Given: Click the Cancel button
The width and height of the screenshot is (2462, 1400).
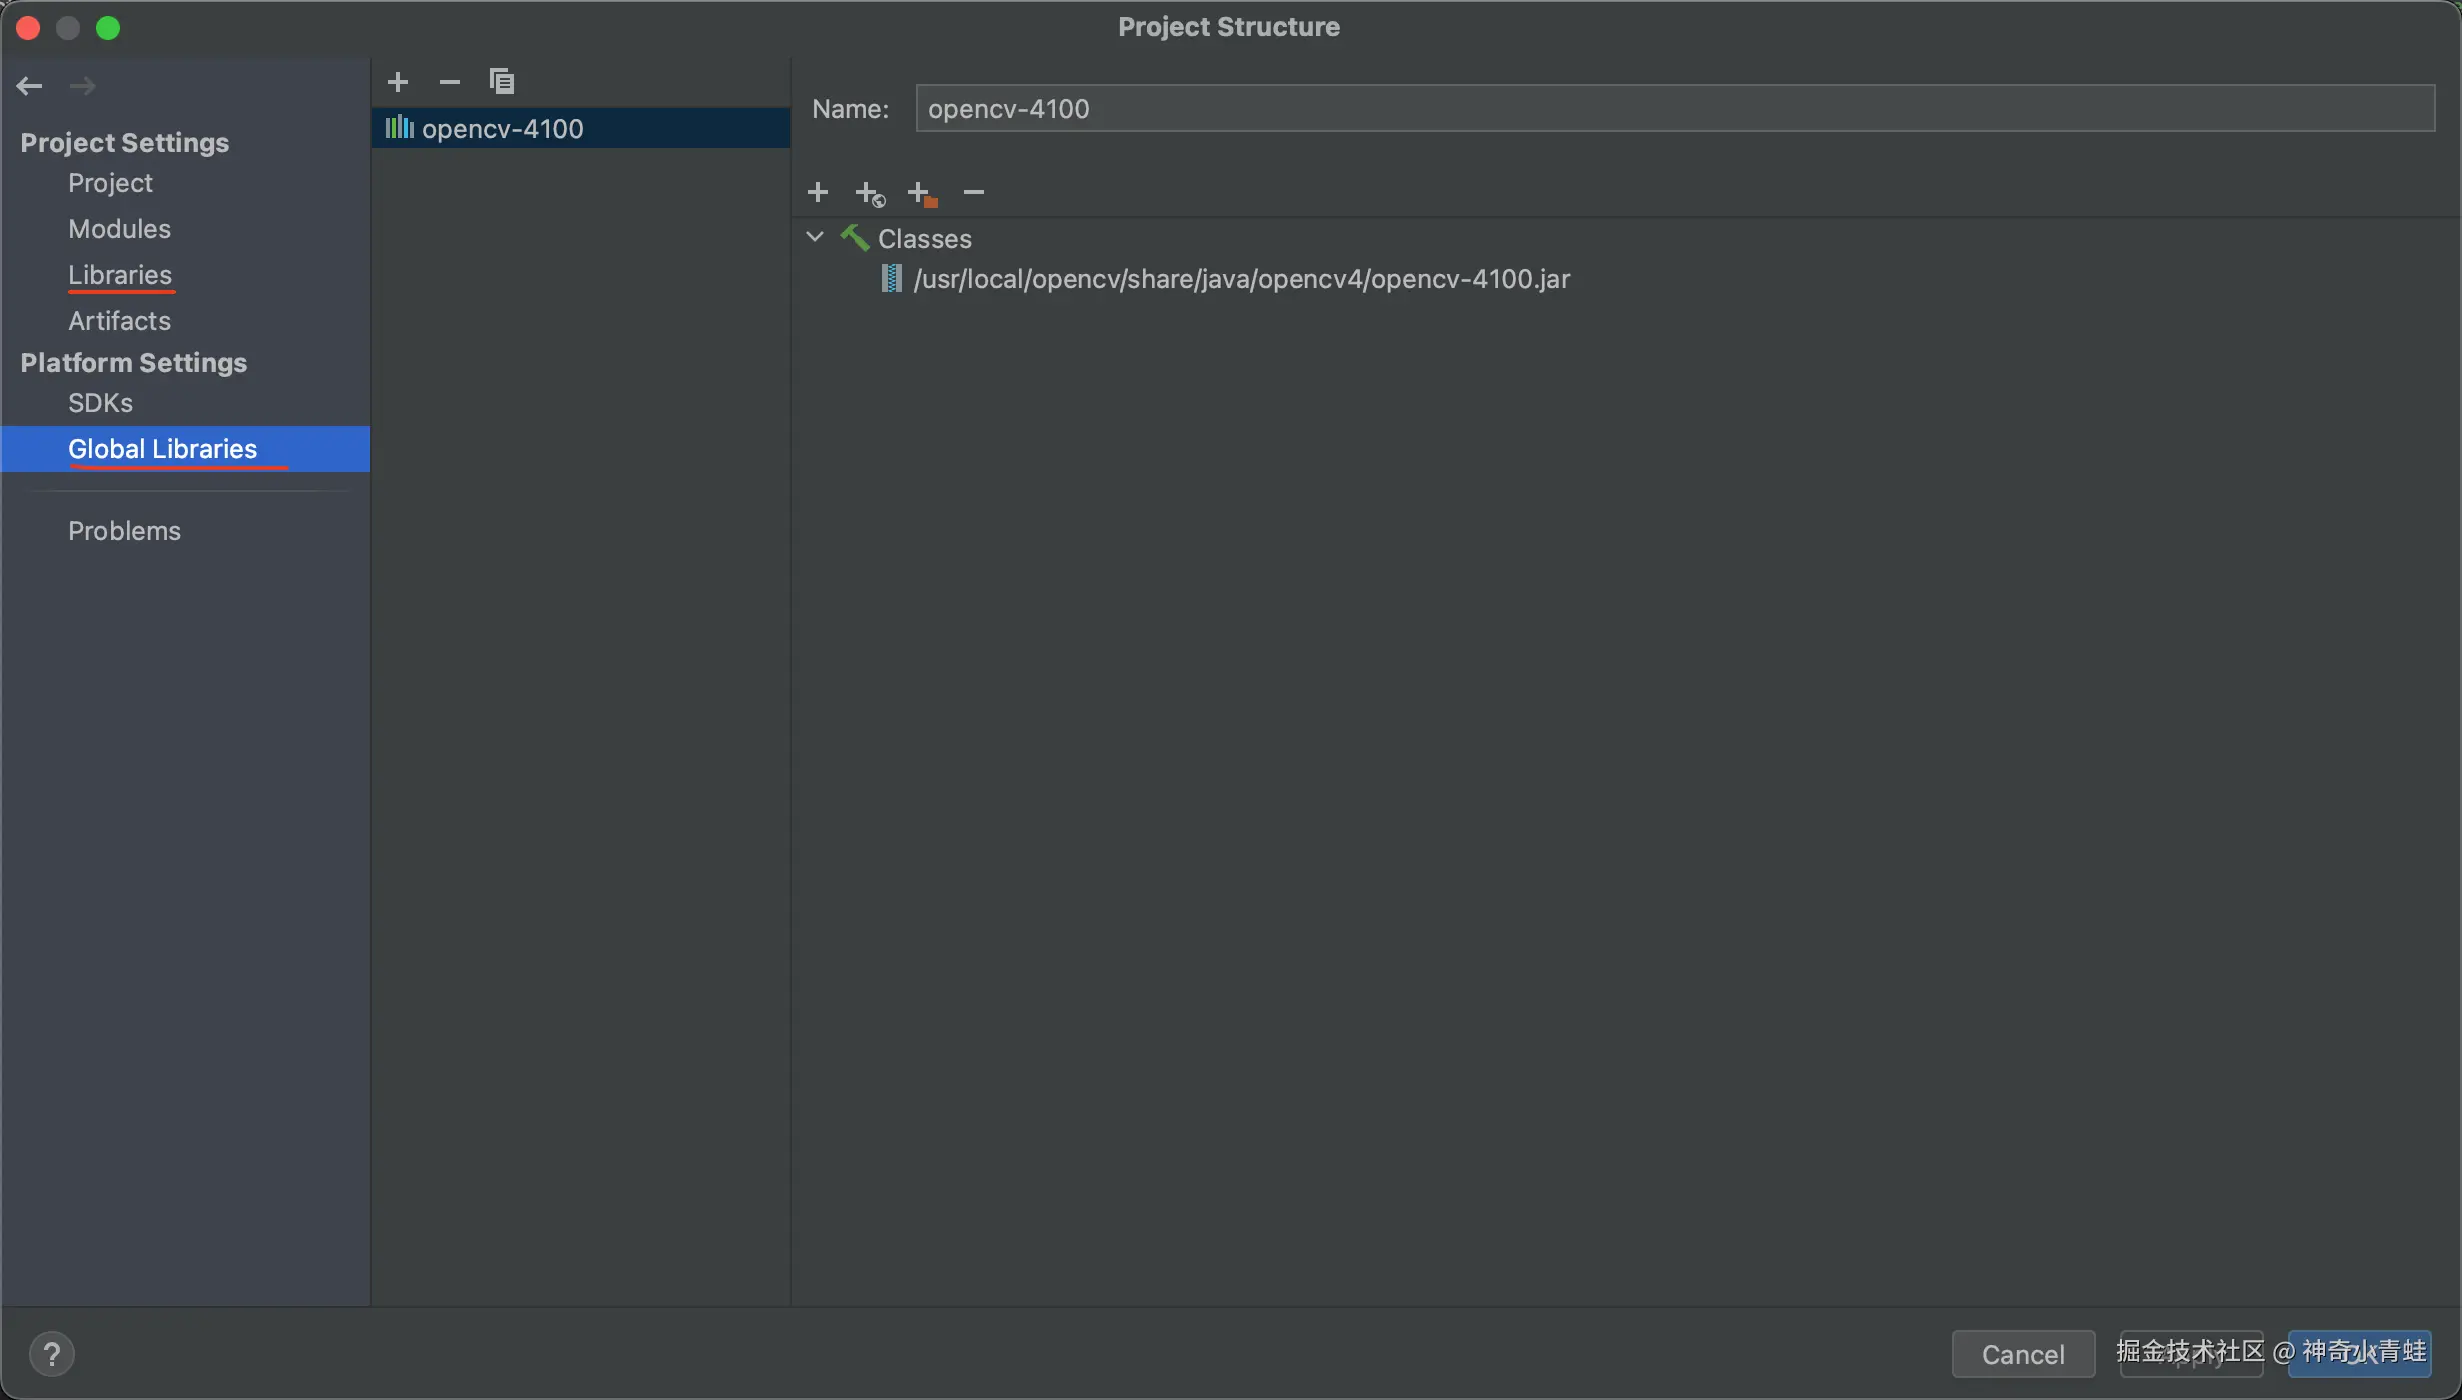Looking at the screenshot, I should click(2022, 1354).
